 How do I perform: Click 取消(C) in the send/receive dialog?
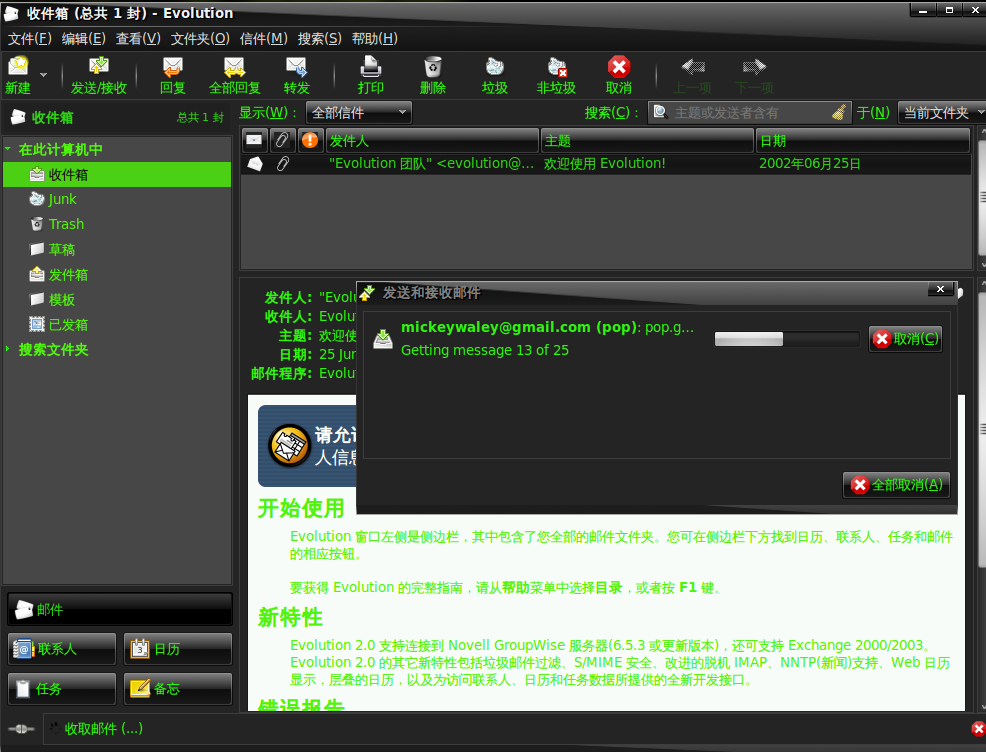tap(906, 339)
